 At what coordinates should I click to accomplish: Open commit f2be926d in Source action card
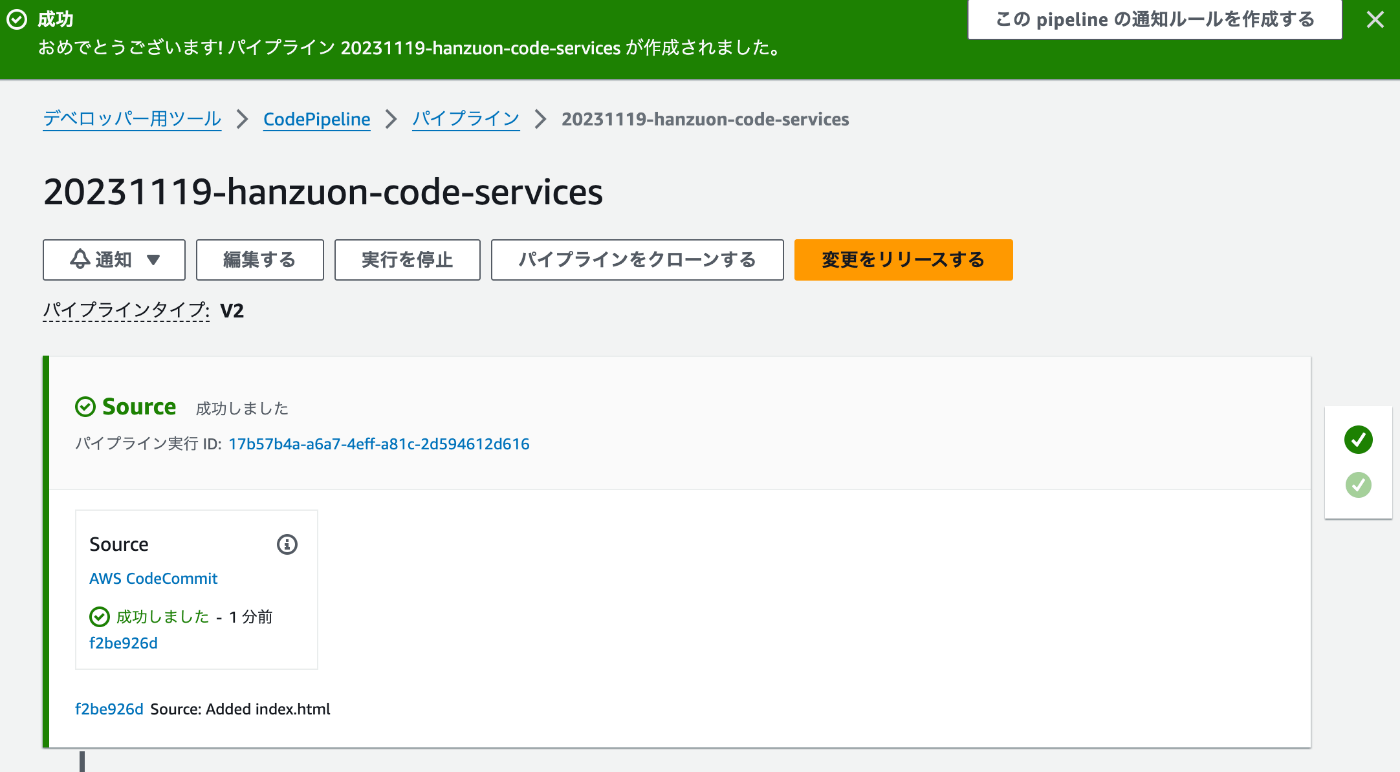pyautogui.click(x=123, y=643)
